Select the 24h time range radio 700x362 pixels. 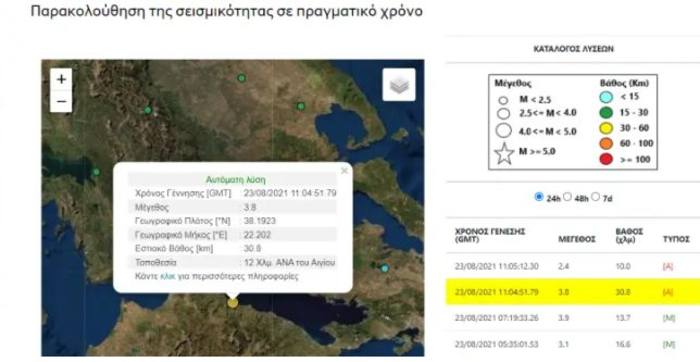pos(539,197)
